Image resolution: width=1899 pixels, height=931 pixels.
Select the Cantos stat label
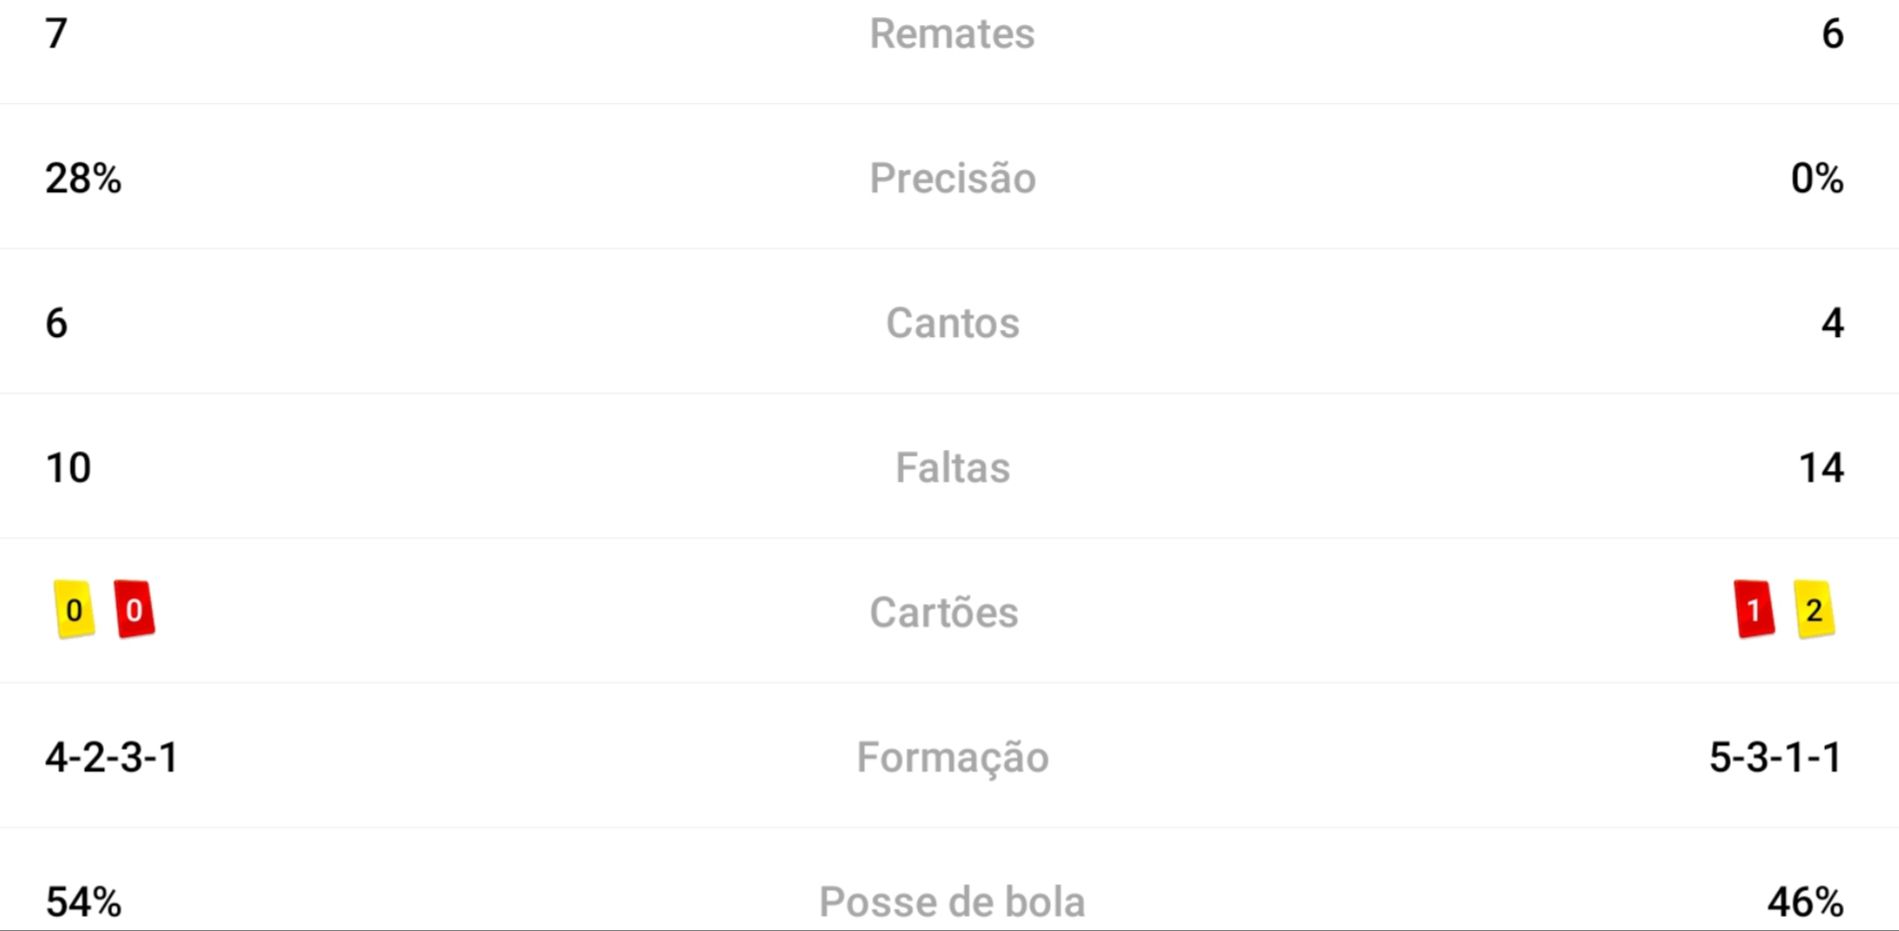point(952,323)
